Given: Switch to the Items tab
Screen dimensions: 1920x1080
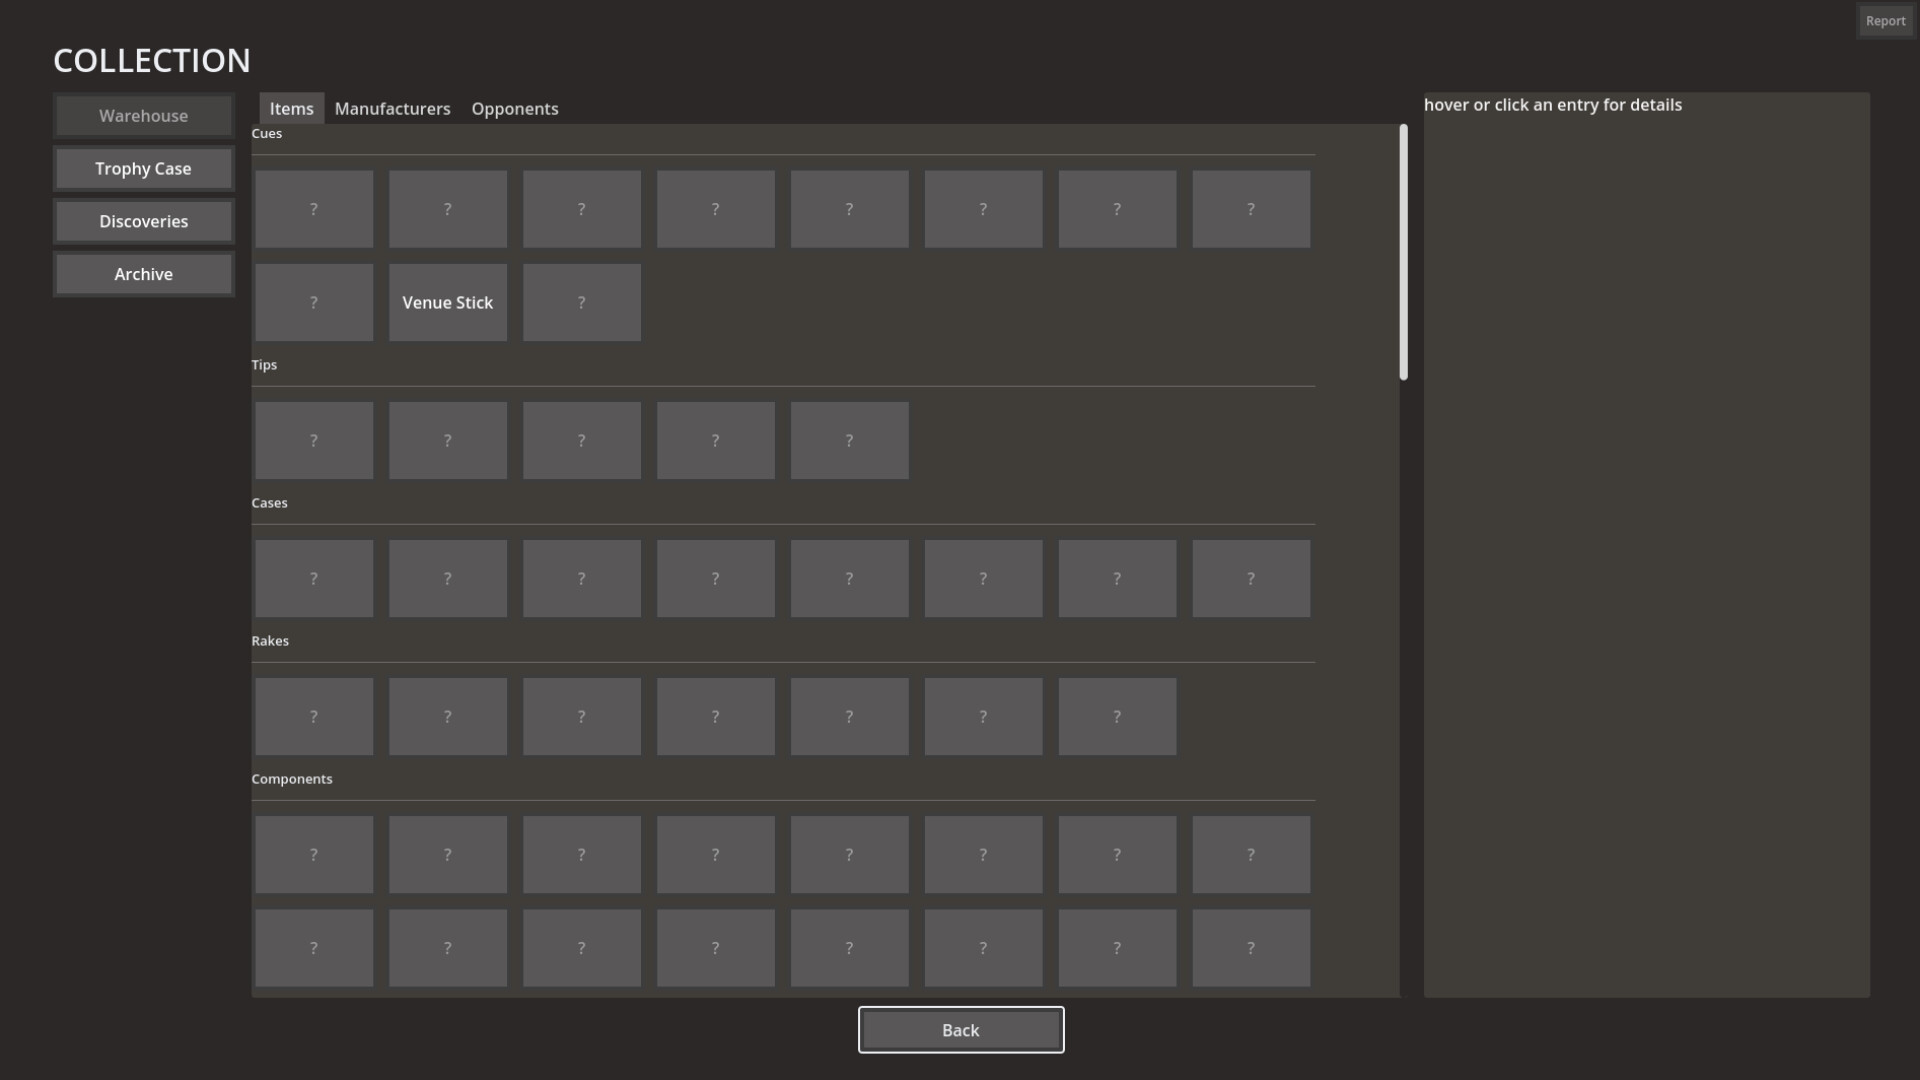Looking at the screenshot, I should tap(291, 109).
